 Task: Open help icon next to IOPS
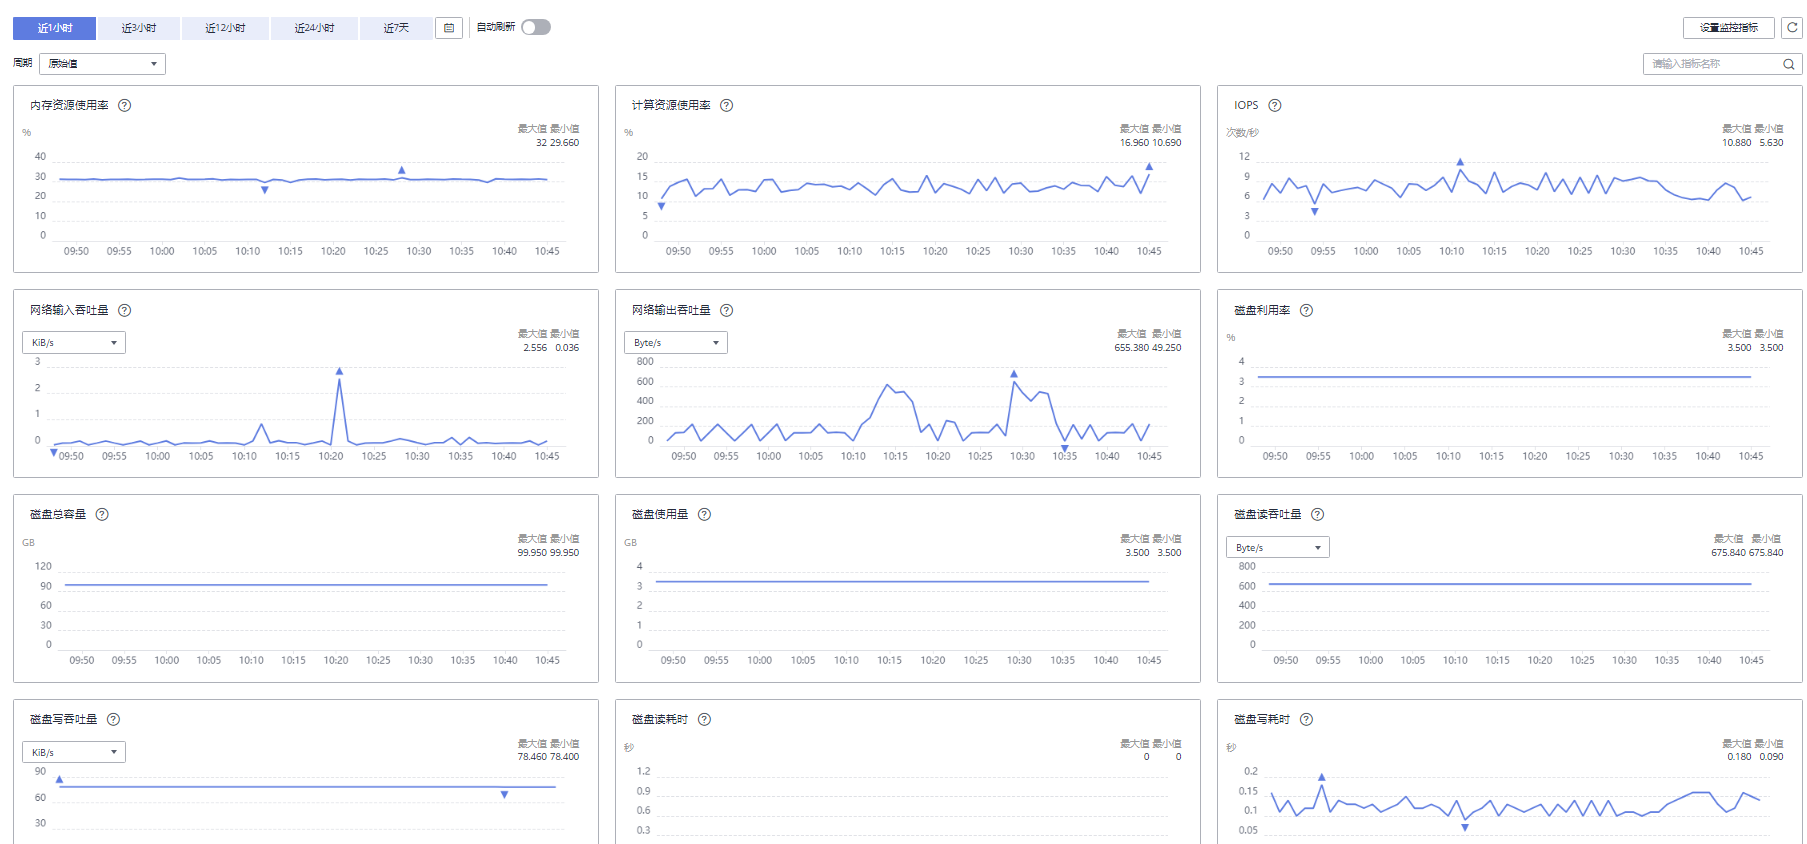coord(1275,105)
